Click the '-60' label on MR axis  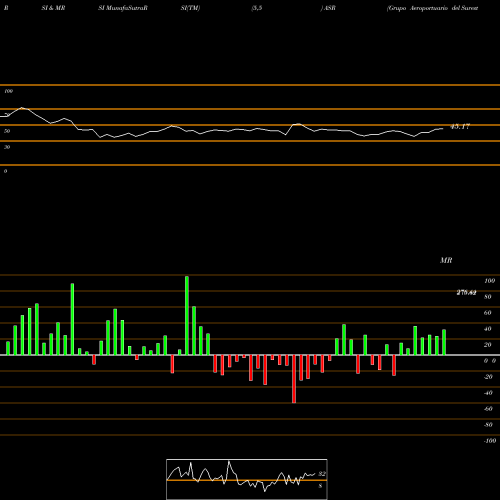tap(488, 409)
